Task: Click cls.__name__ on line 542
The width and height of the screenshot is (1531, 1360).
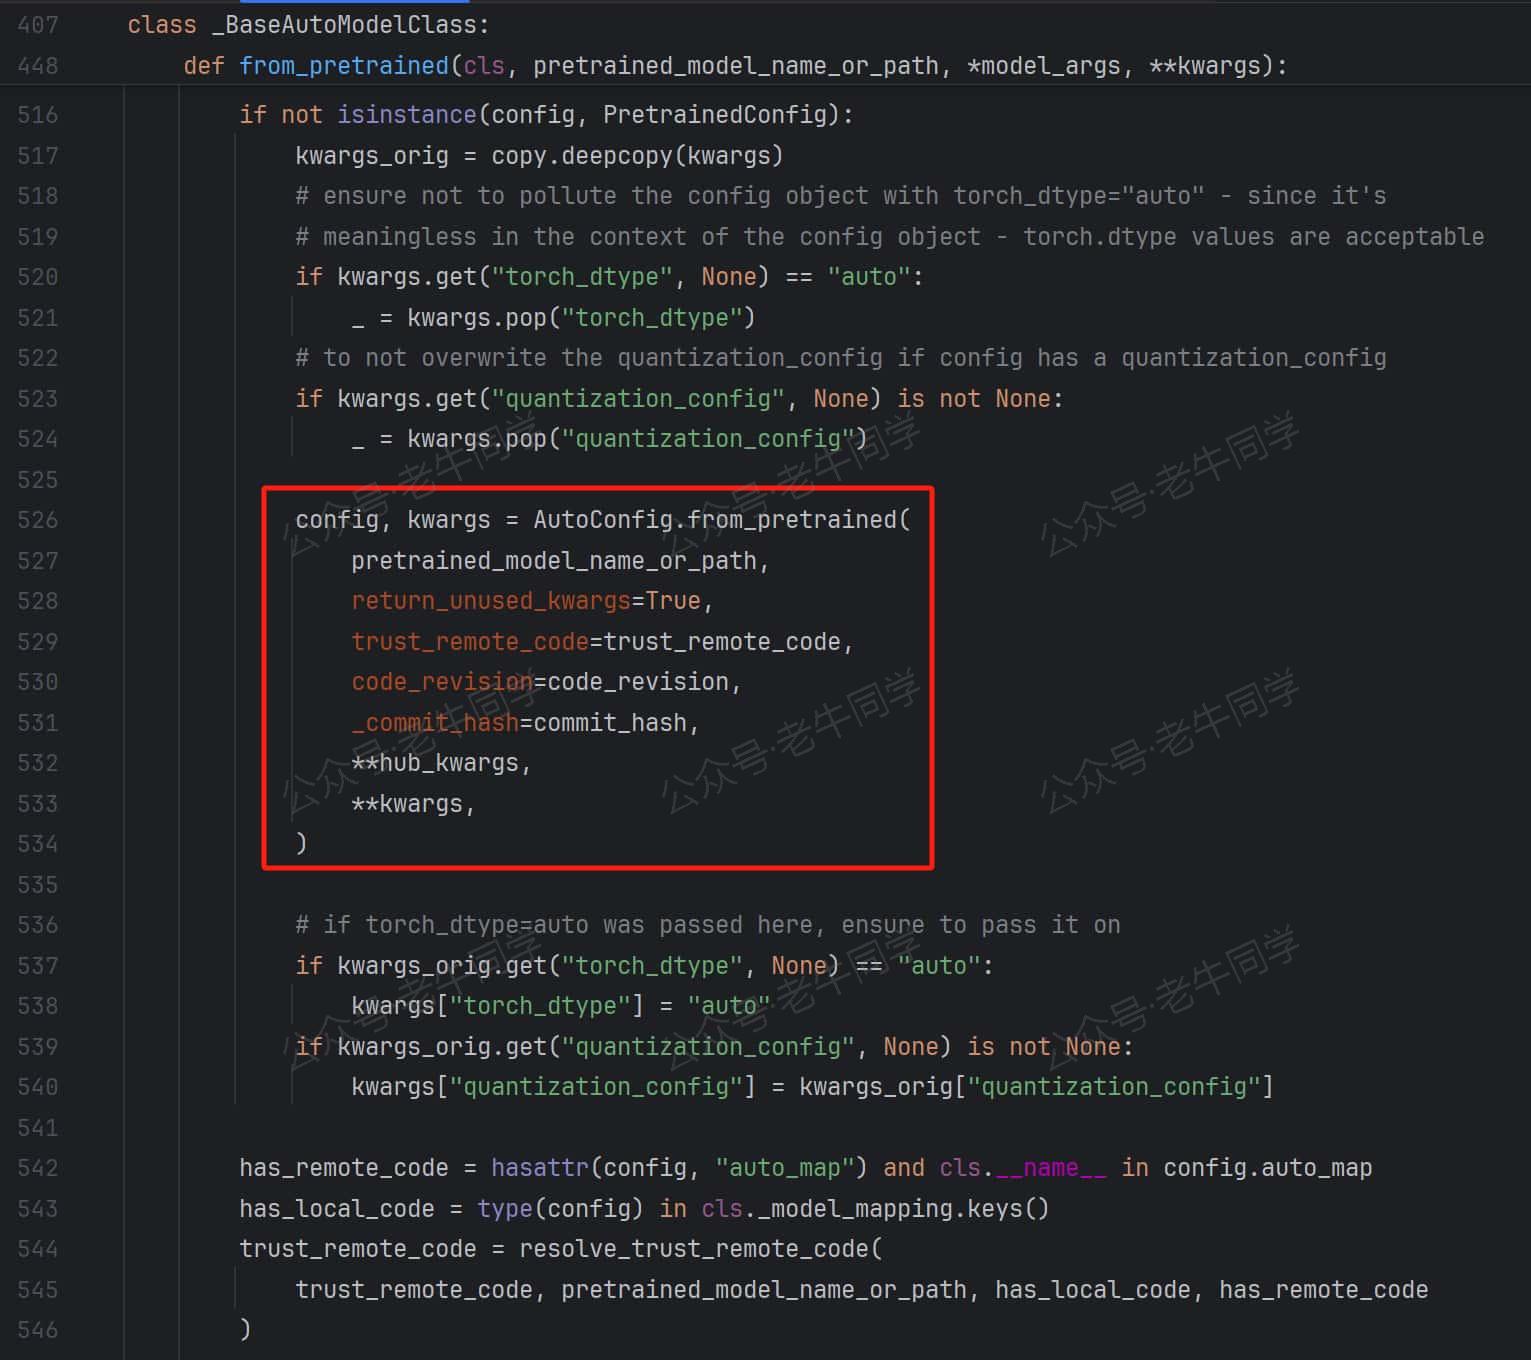Action: (x=1022, y=1168)
